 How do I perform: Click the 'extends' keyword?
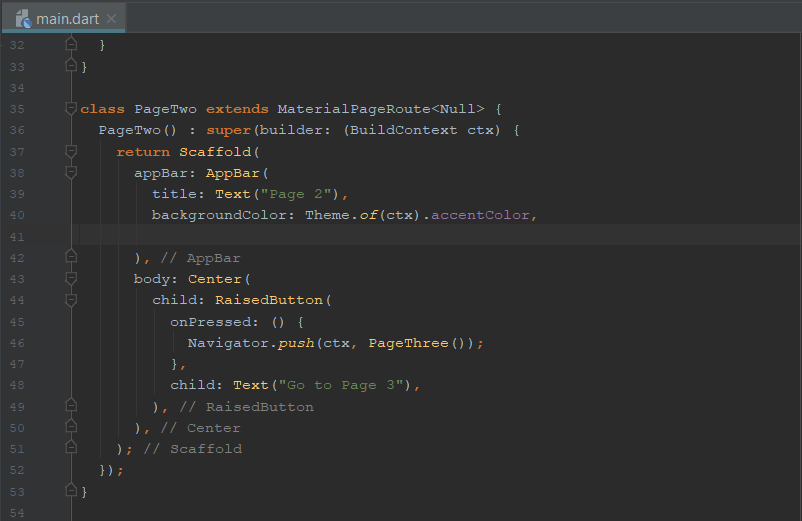[x=237, y=109]
